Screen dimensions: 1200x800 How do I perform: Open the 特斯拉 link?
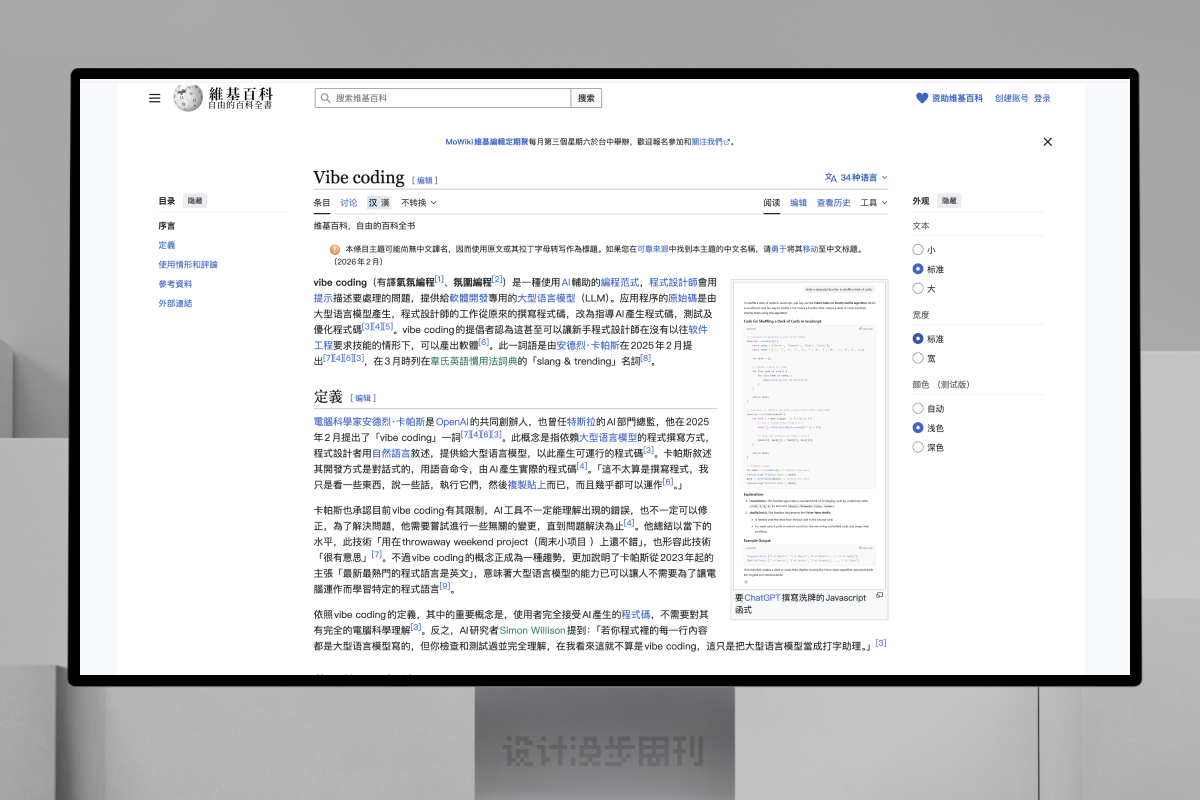tap(582, 422)
